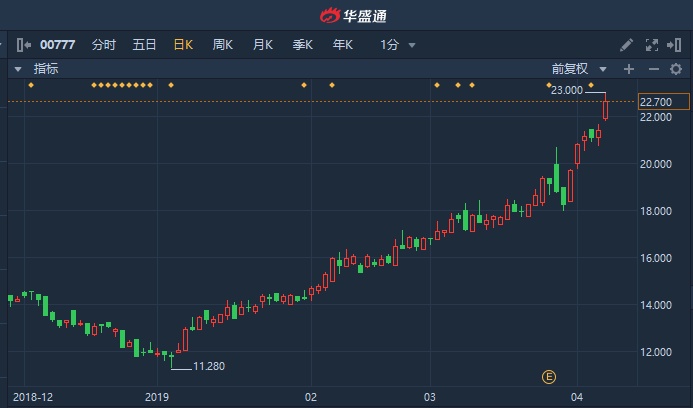Select the pencil drawing tool icon
The image size is (693, 408).
tap(626, 45)
